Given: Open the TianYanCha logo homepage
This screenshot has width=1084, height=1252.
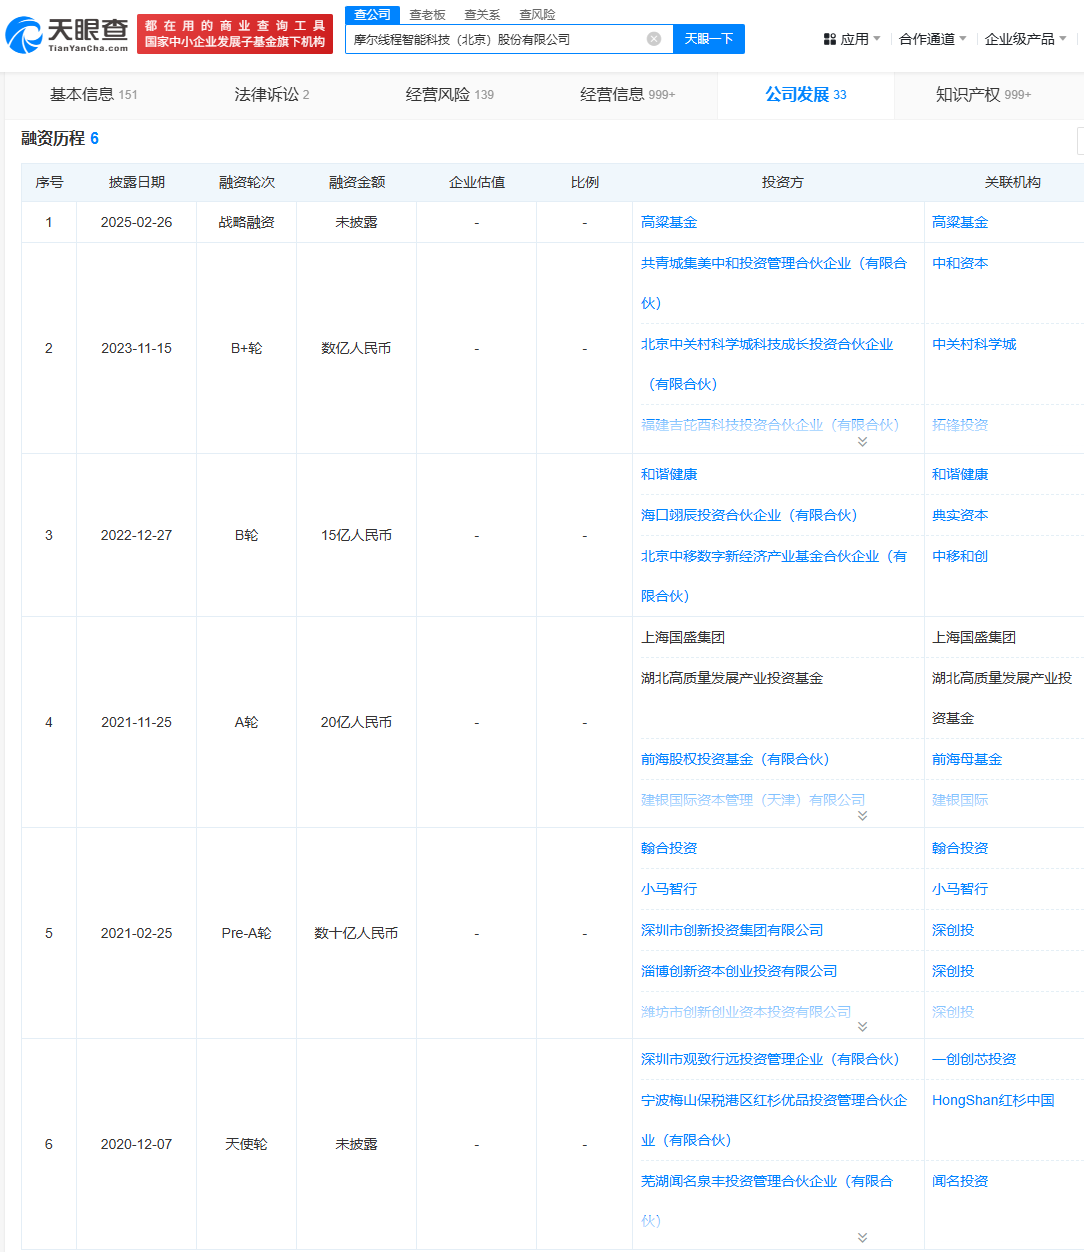Looking at the screenshot, I should (x=67, y=34).
